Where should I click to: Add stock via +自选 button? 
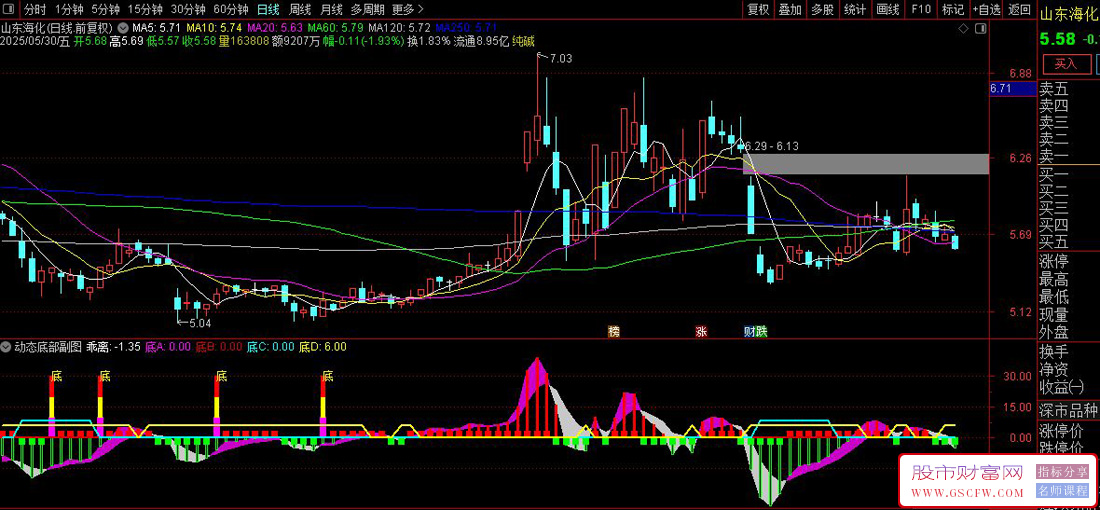coord(987,9)
